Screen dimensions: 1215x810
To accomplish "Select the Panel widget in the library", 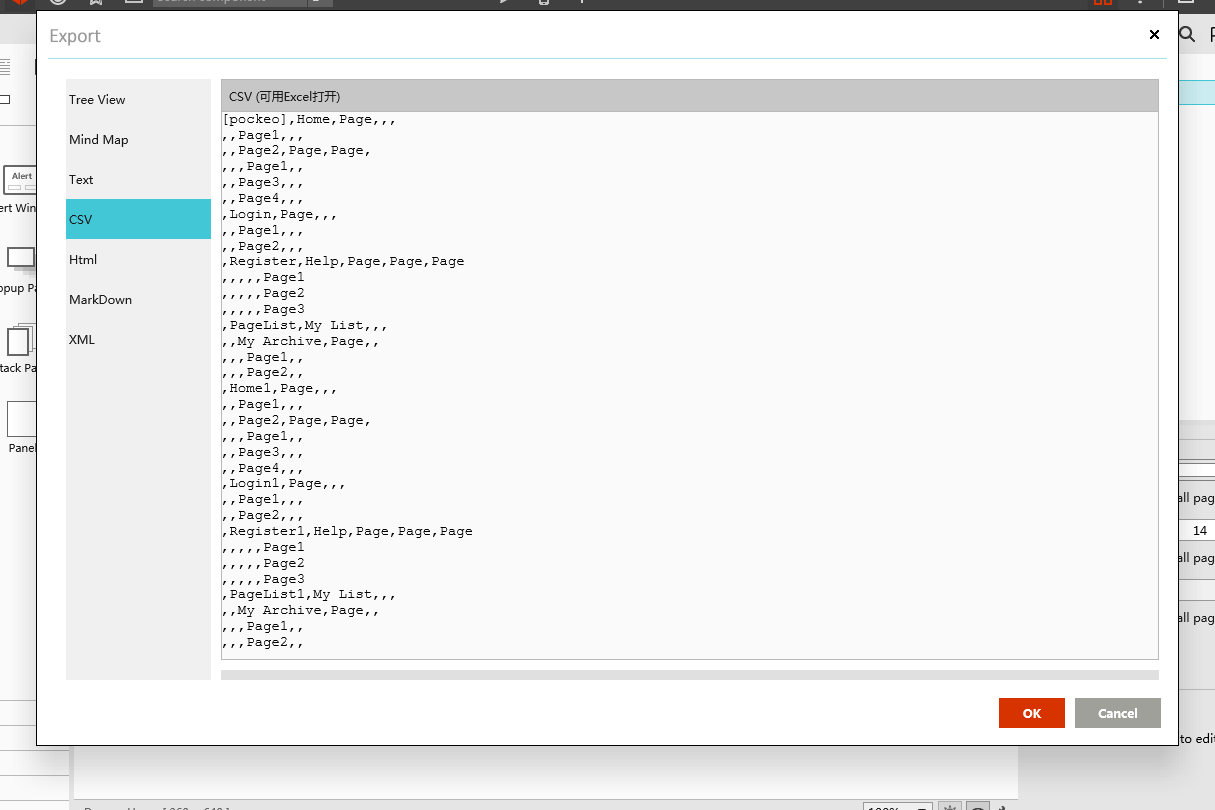I will coord(21,428).
